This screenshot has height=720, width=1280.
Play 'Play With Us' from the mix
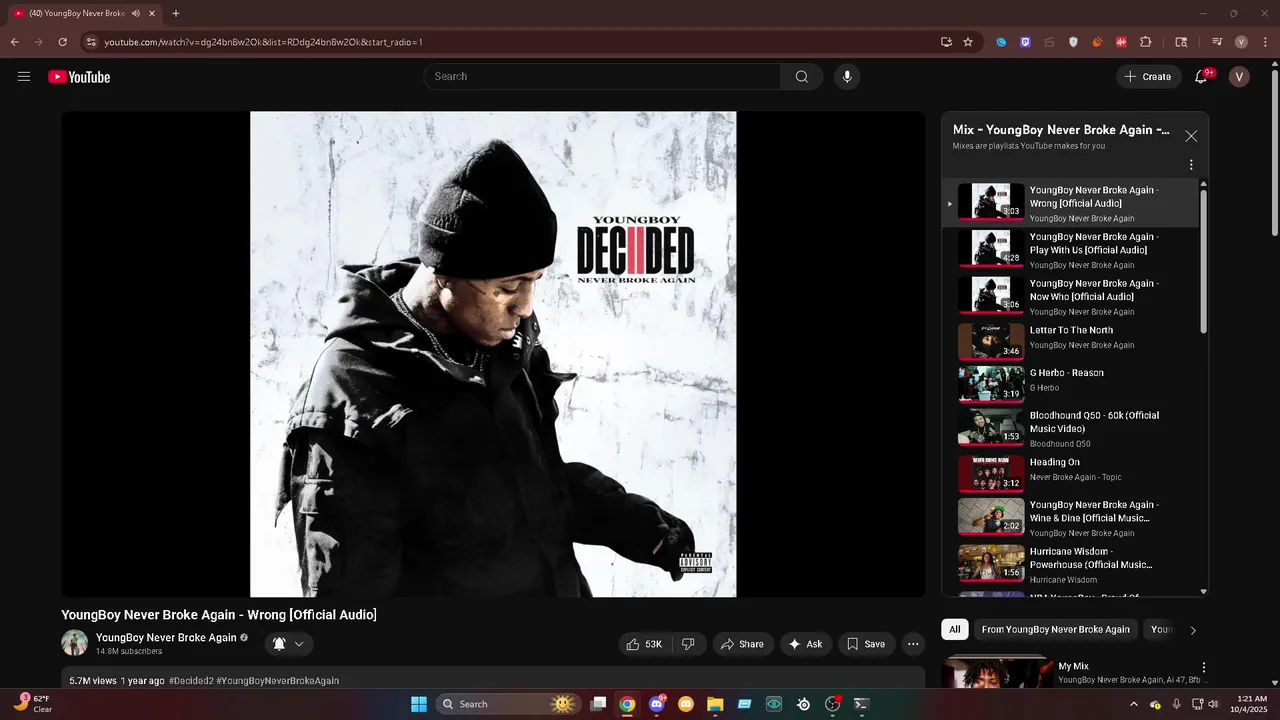[1070, 250]
